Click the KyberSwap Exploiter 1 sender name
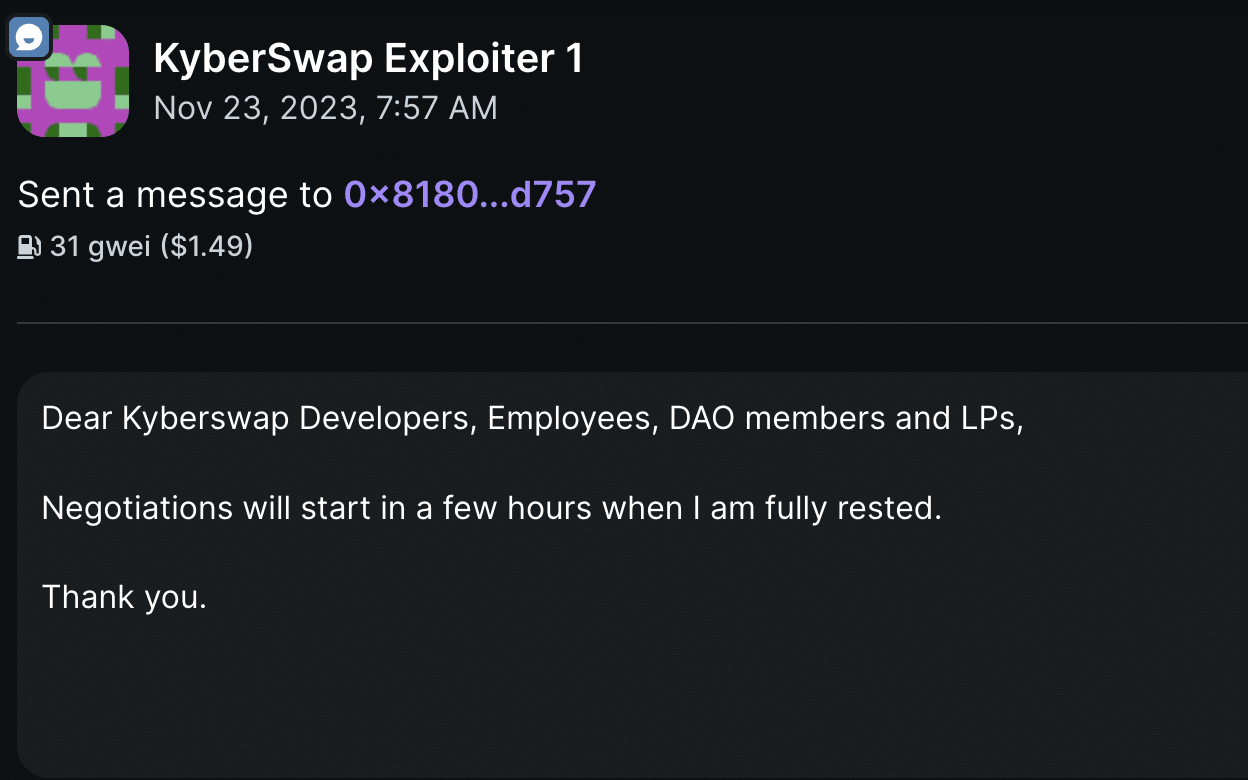Image resolution: width=1248 pixels, height=780 pixels. pos(368,58)
